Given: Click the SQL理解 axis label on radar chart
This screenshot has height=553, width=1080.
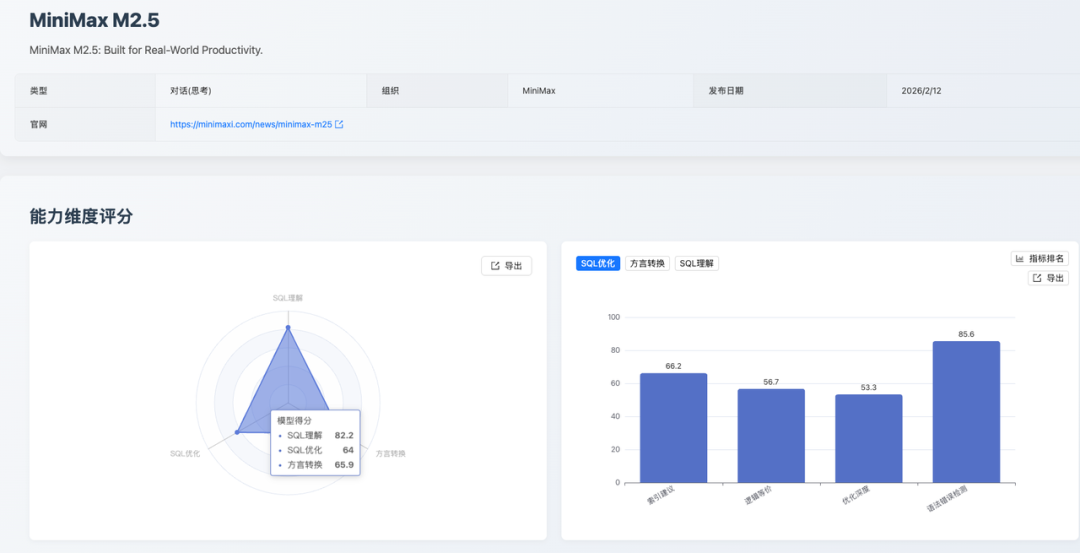Looking at the screenshot, I should [288, 298].
